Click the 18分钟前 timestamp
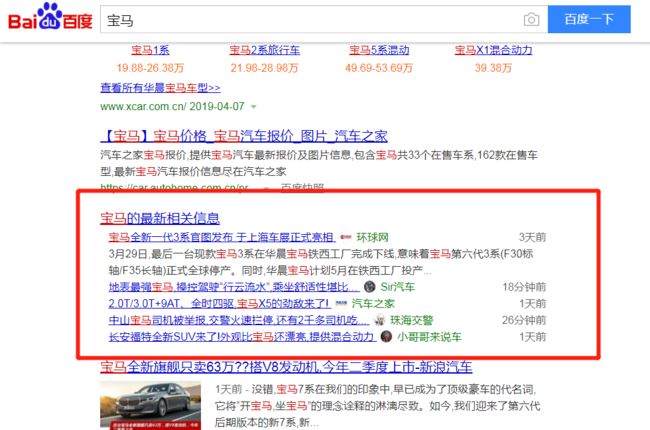This screenshot has width=650, height=430. [x=524, y=287]
